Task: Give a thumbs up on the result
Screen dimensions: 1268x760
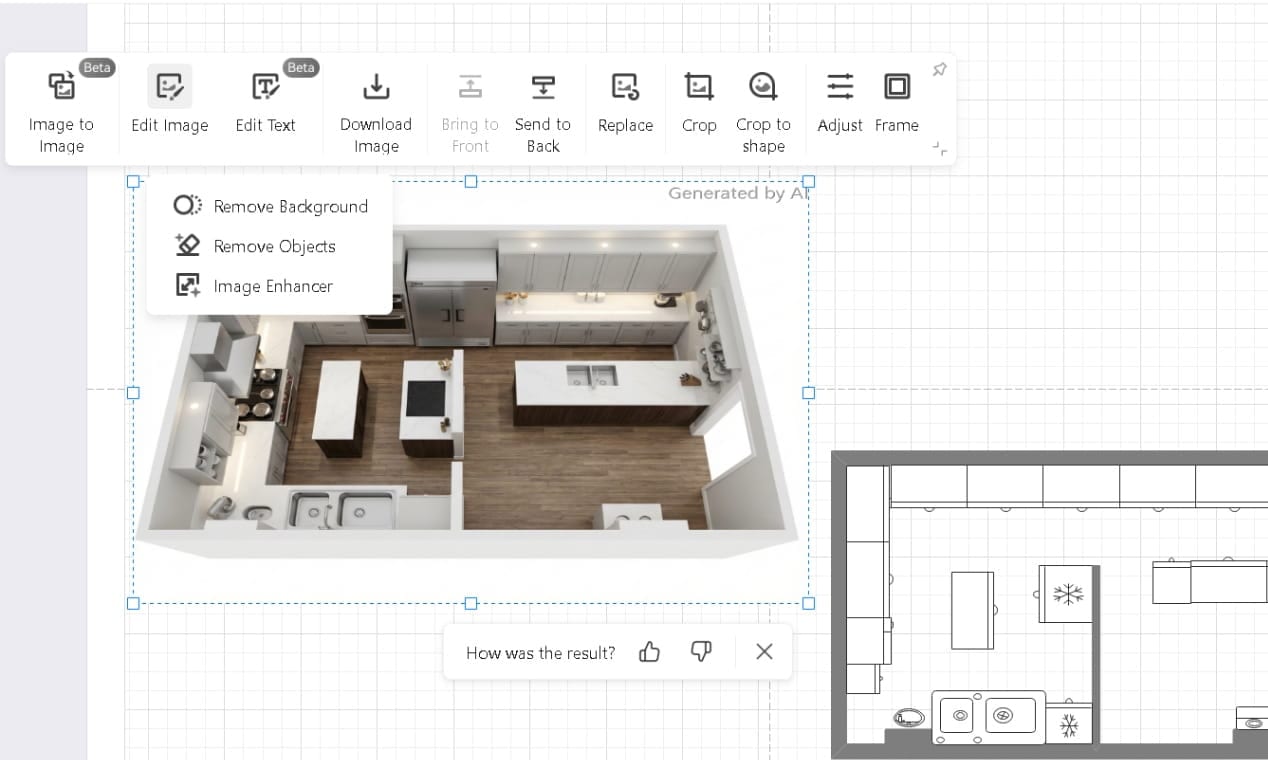Action: (649, 651)
